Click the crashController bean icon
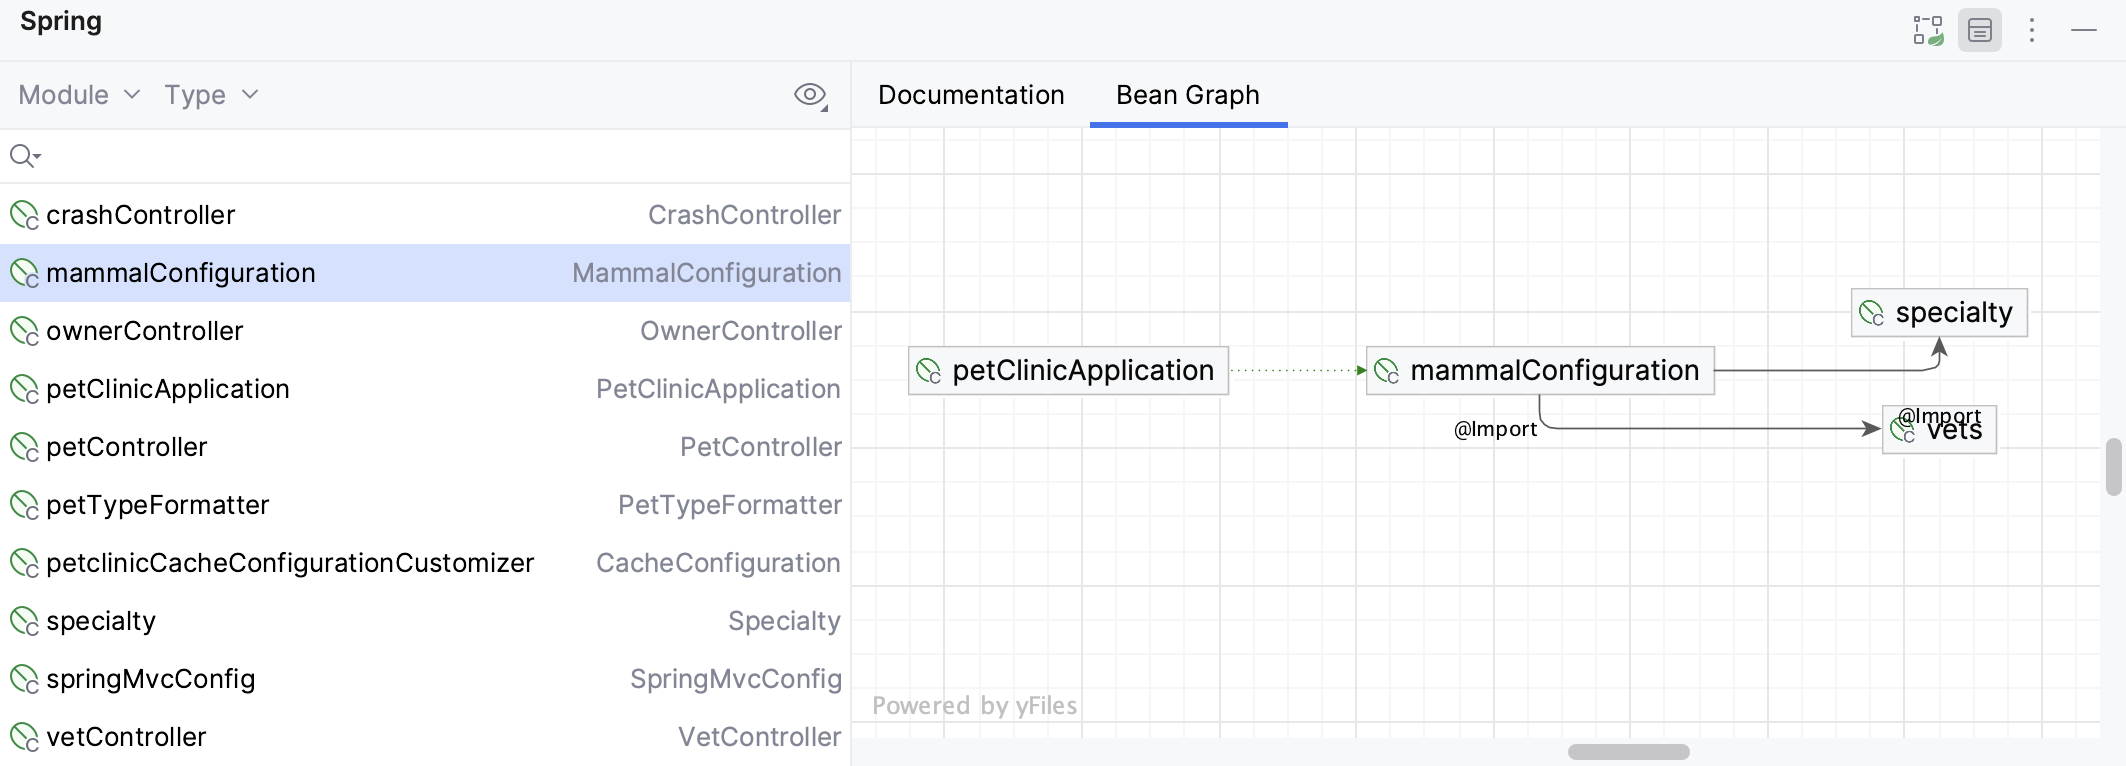 24,215
